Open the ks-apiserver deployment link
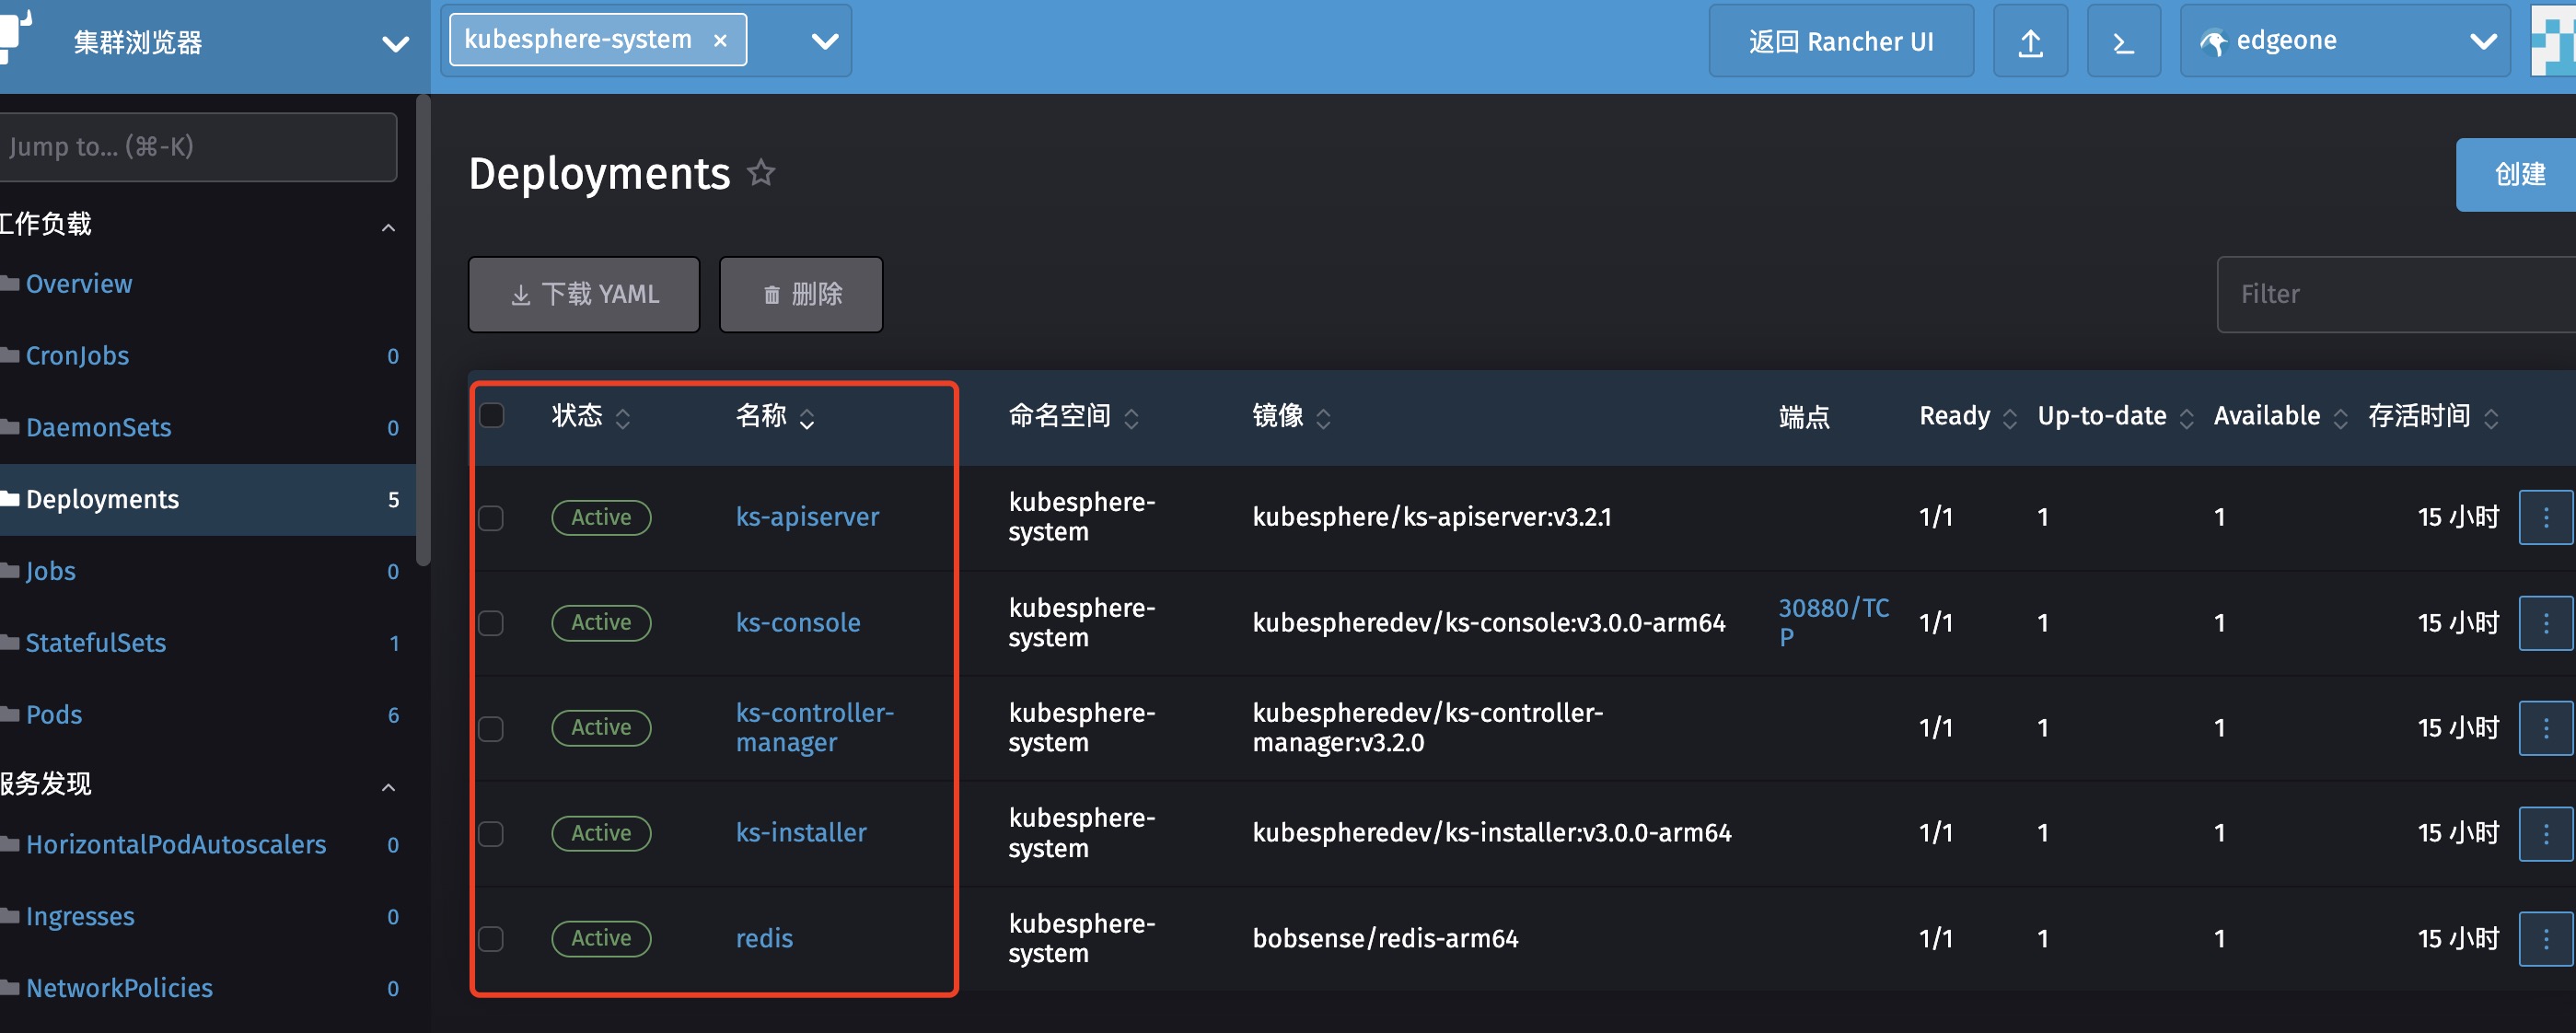This screenshot has height=1033, width=2576. click(807, 517)
